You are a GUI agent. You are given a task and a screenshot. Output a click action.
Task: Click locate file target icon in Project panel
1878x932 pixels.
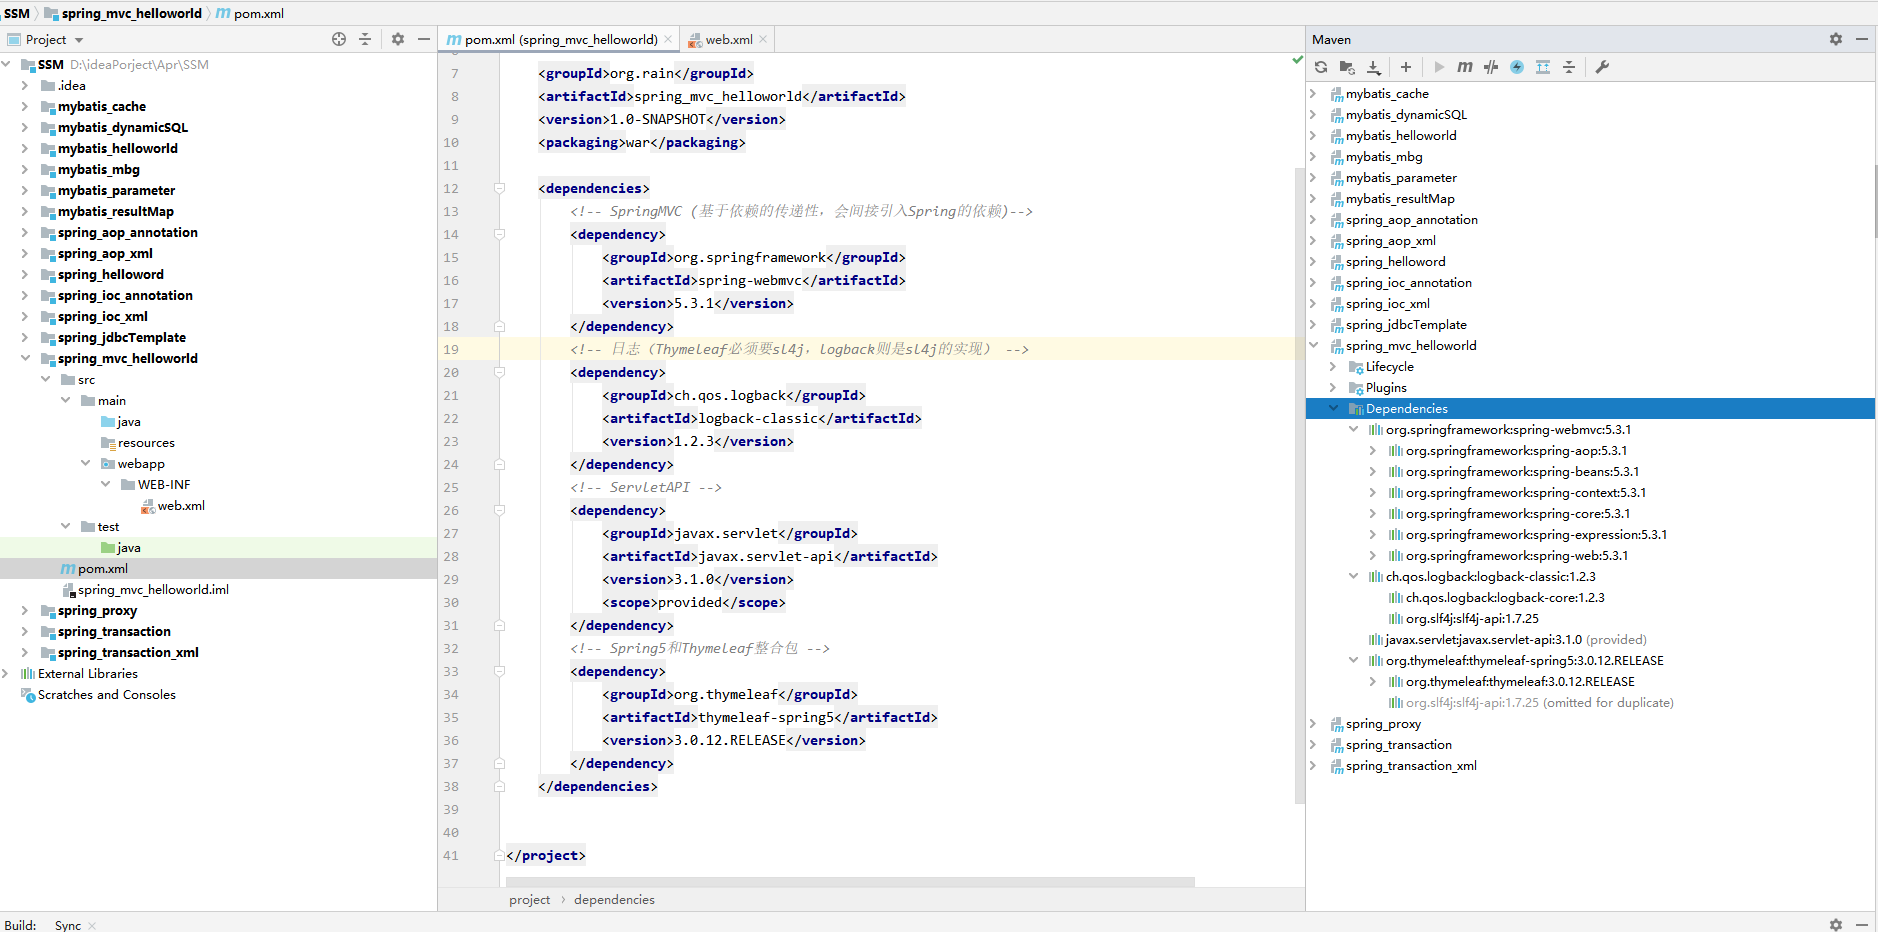click(339, 39)
